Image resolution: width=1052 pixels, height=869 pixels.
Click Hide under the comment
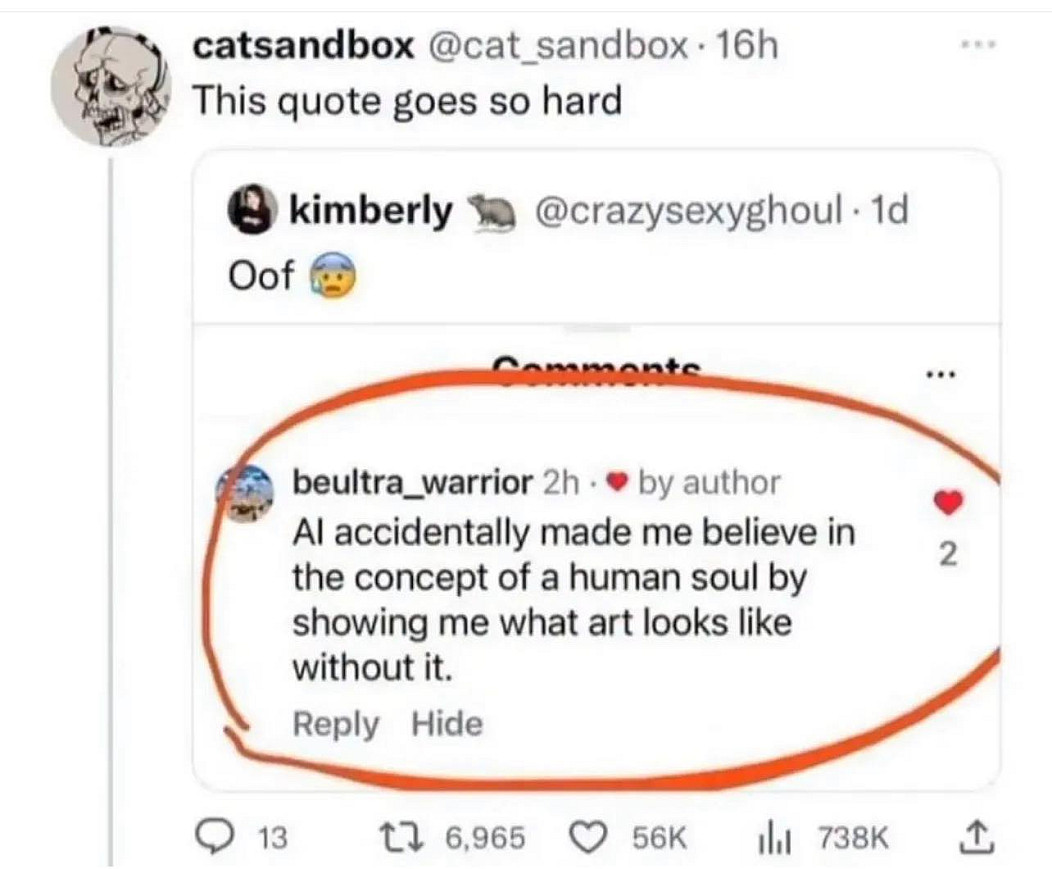coord(447,724)
